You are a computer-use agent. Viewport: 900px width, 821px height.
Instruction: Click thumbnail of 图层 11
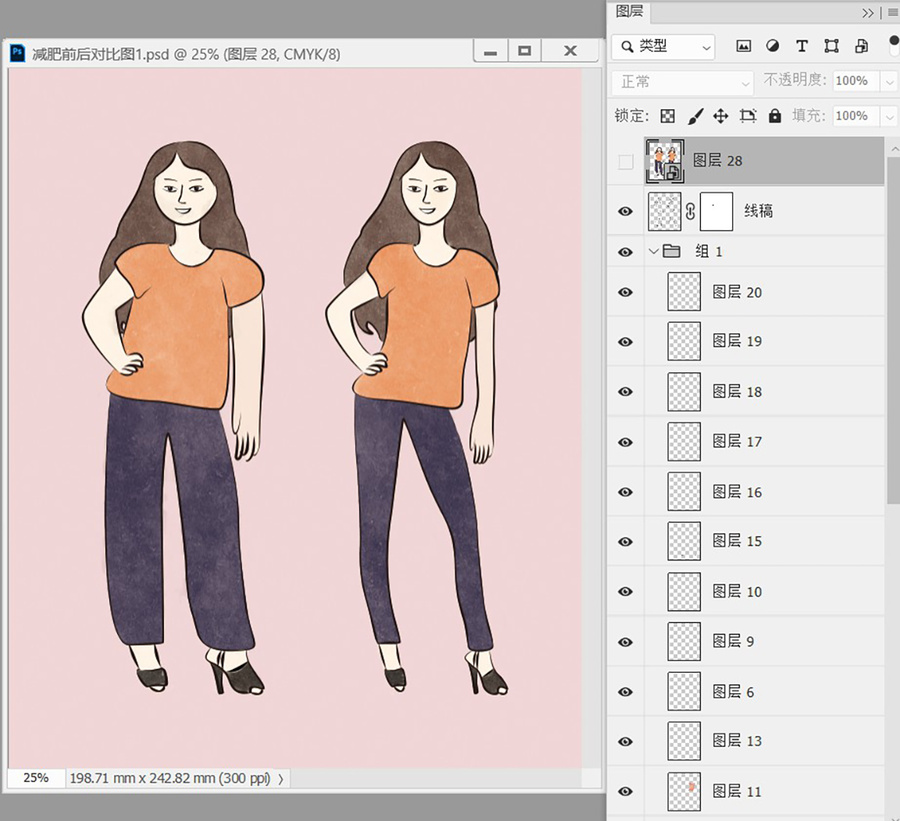click(x=684, y=792)
